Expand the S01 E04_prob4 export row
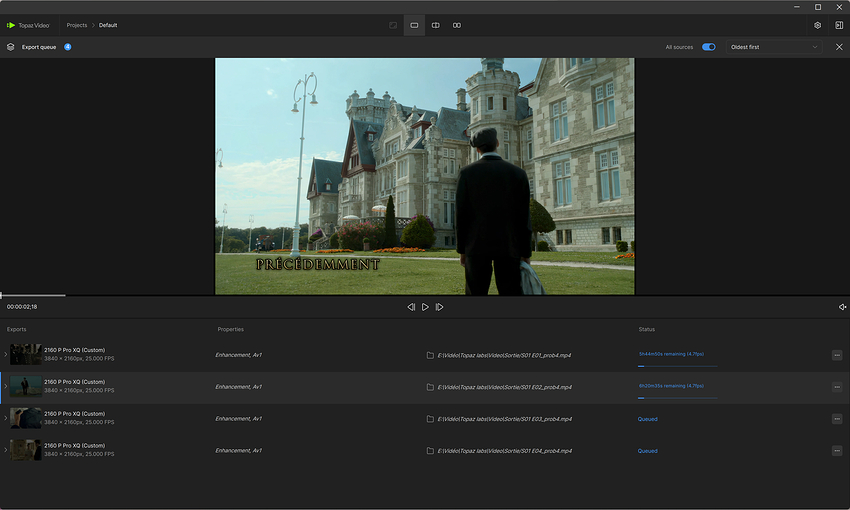 [x=5, y=450]
